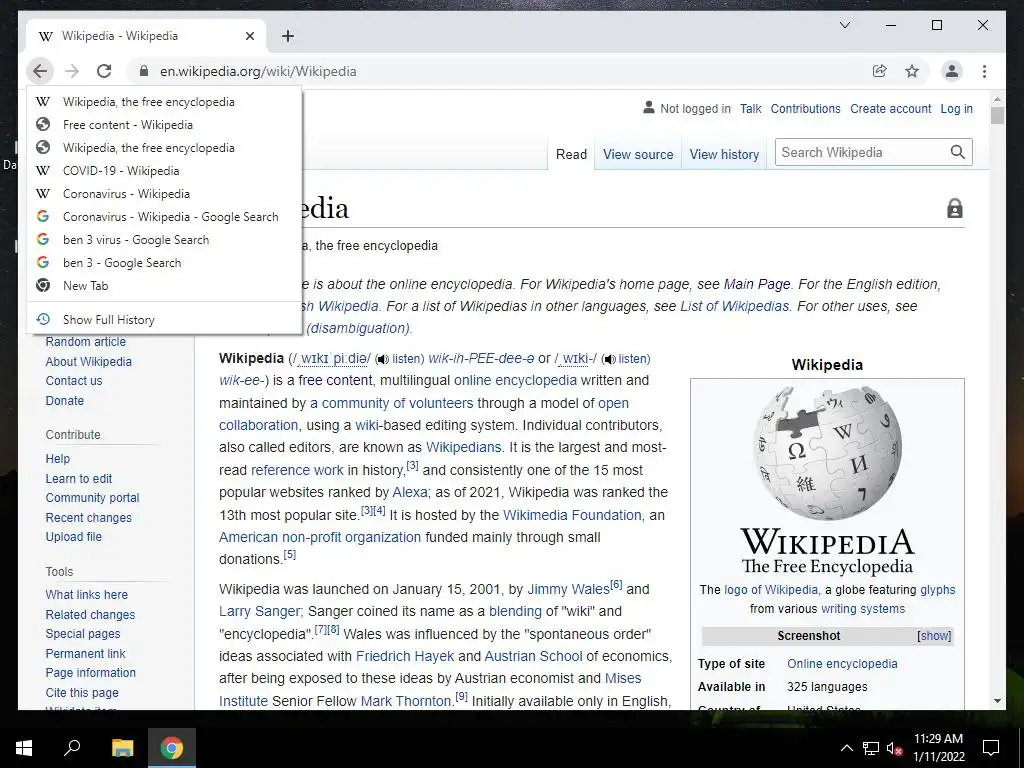Open List of Wikipedias link
Viewport: 1024px width, 768px height.
click(x=735, y=306)
